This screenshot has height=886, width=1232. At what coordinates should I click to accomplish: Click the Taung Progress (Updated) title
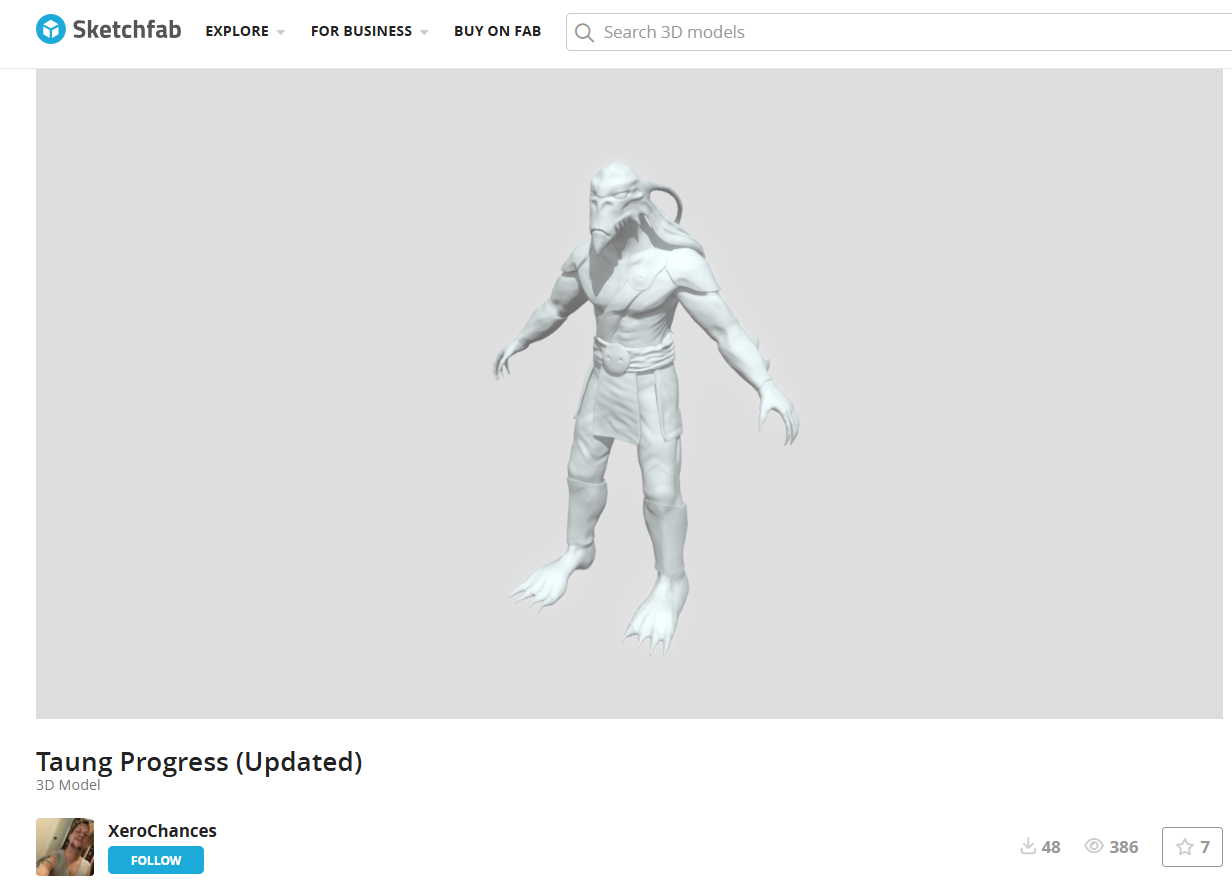[199, 762]
